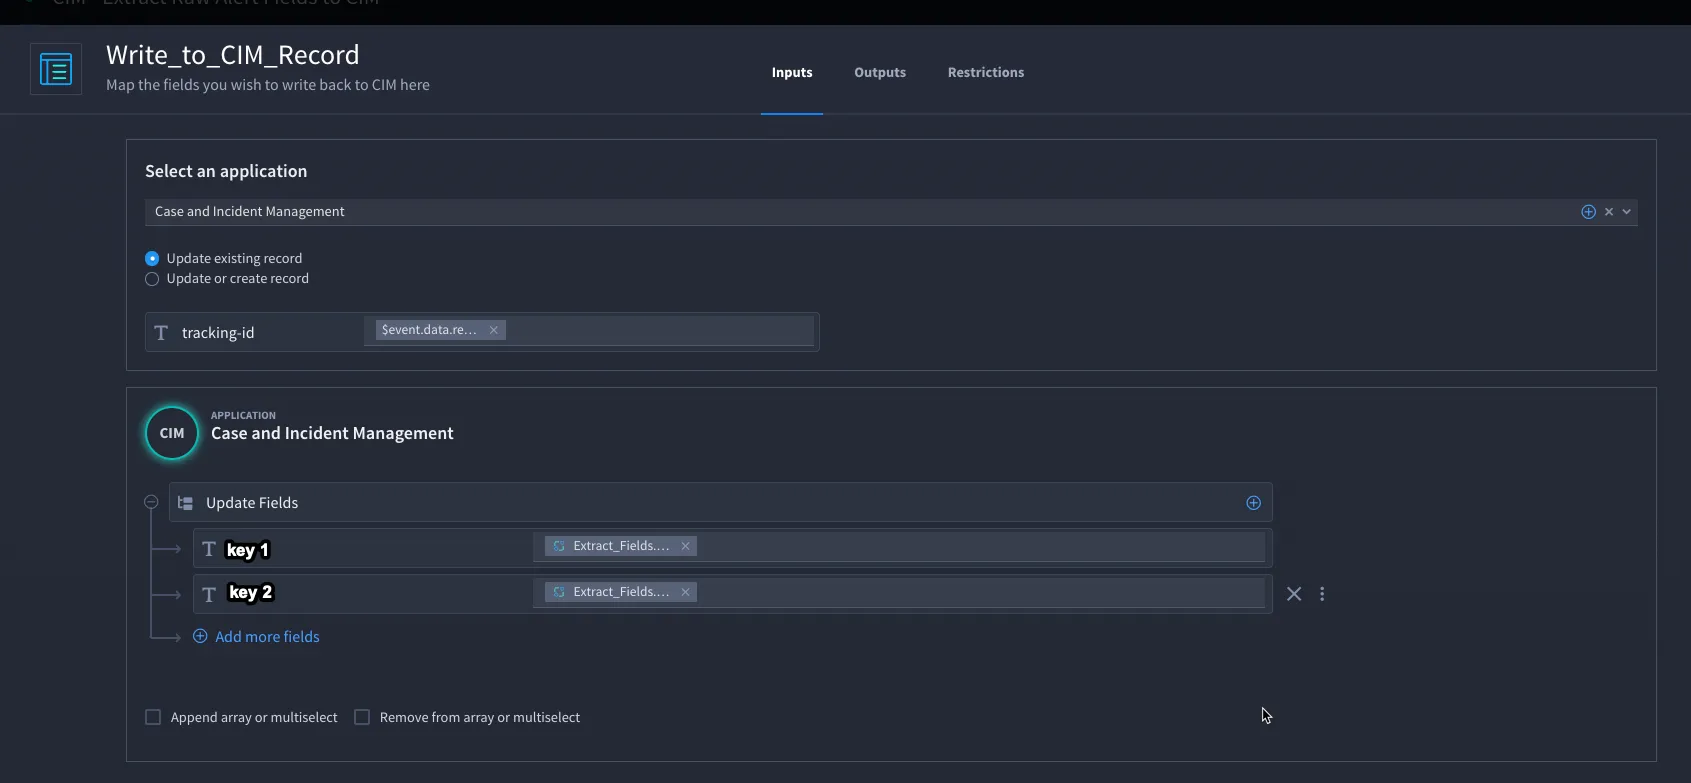1691x783 pixels.
Task: Click Add more fields link
Action: click(267, 637)
